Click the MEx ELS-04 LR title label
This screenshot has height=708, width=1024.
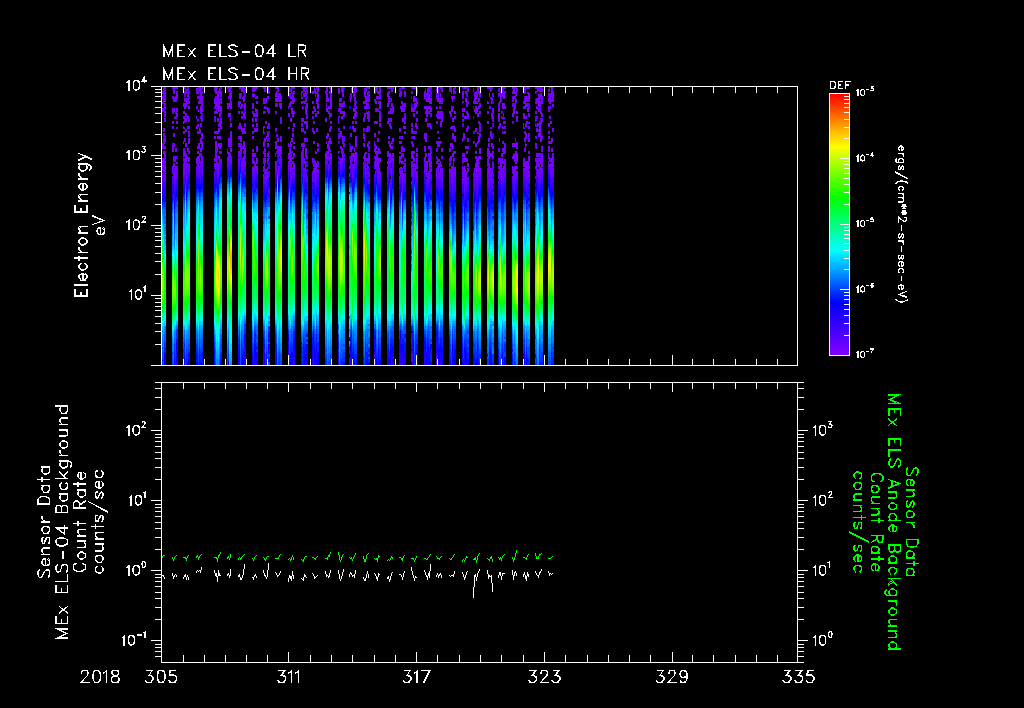point(234,51)
